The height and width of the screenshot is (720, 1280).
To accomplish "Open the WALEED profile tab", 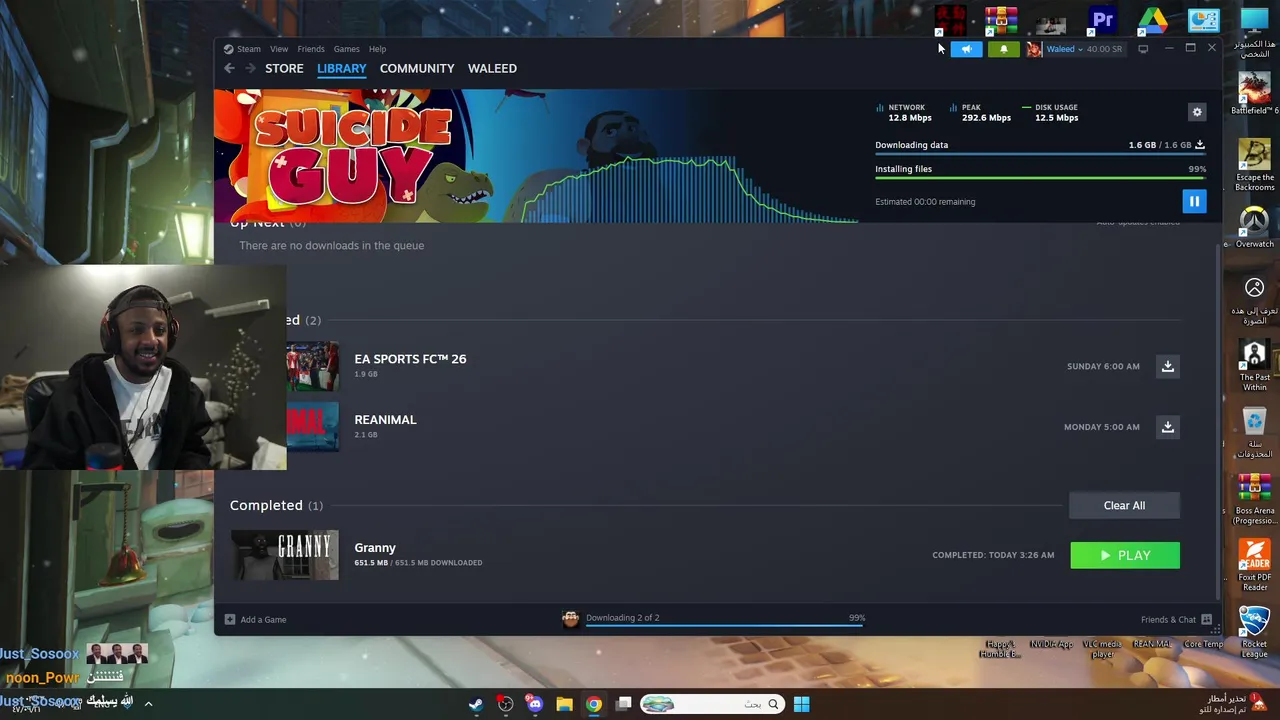I will pos(492,68).
